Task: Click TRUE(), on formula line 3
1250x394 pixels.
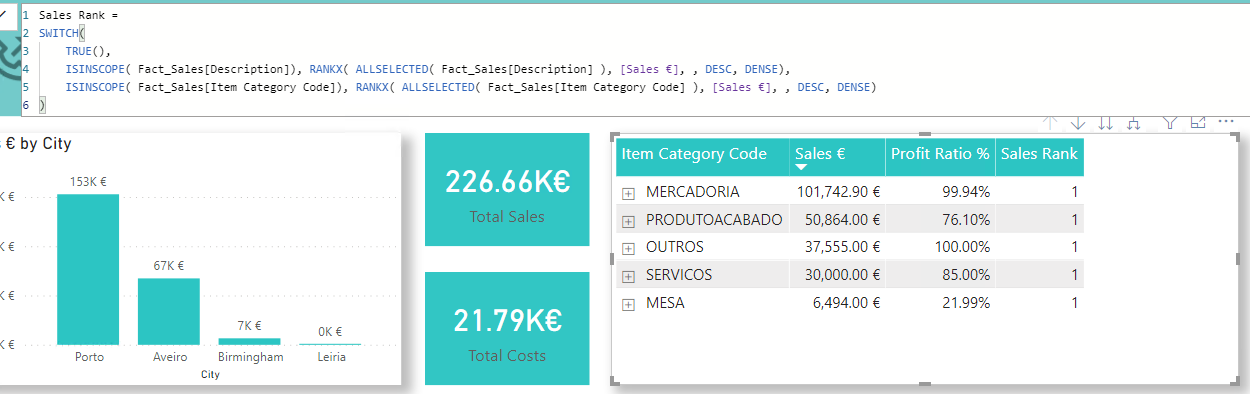Action: [x=89, y=50]
